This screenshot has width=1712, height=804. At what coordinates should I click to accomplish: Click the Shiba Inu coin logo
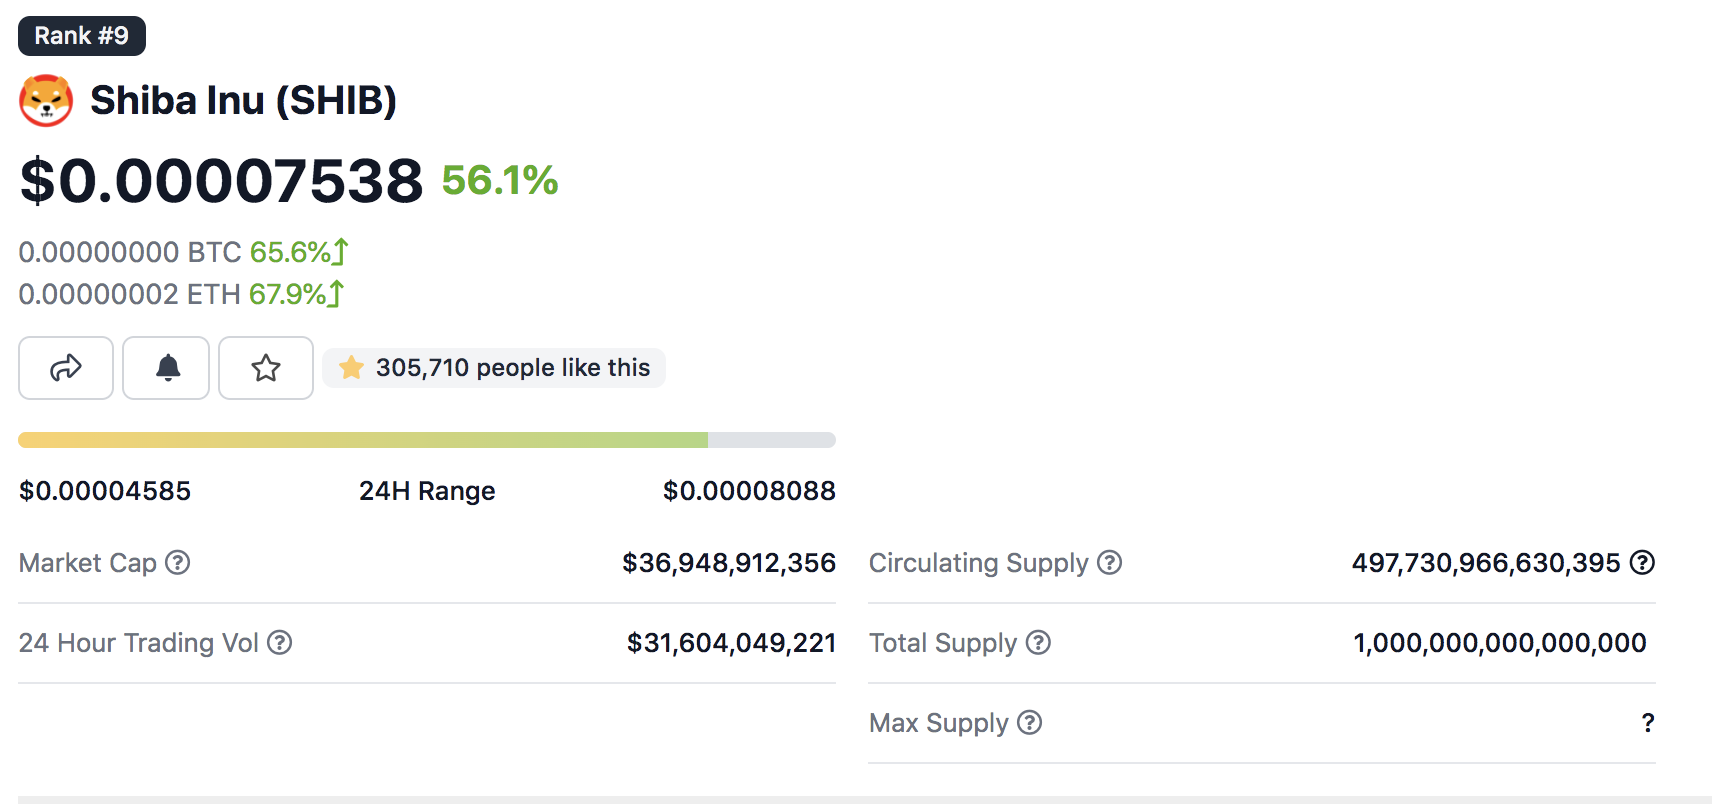pyautogui.click(x=46, y=101)
